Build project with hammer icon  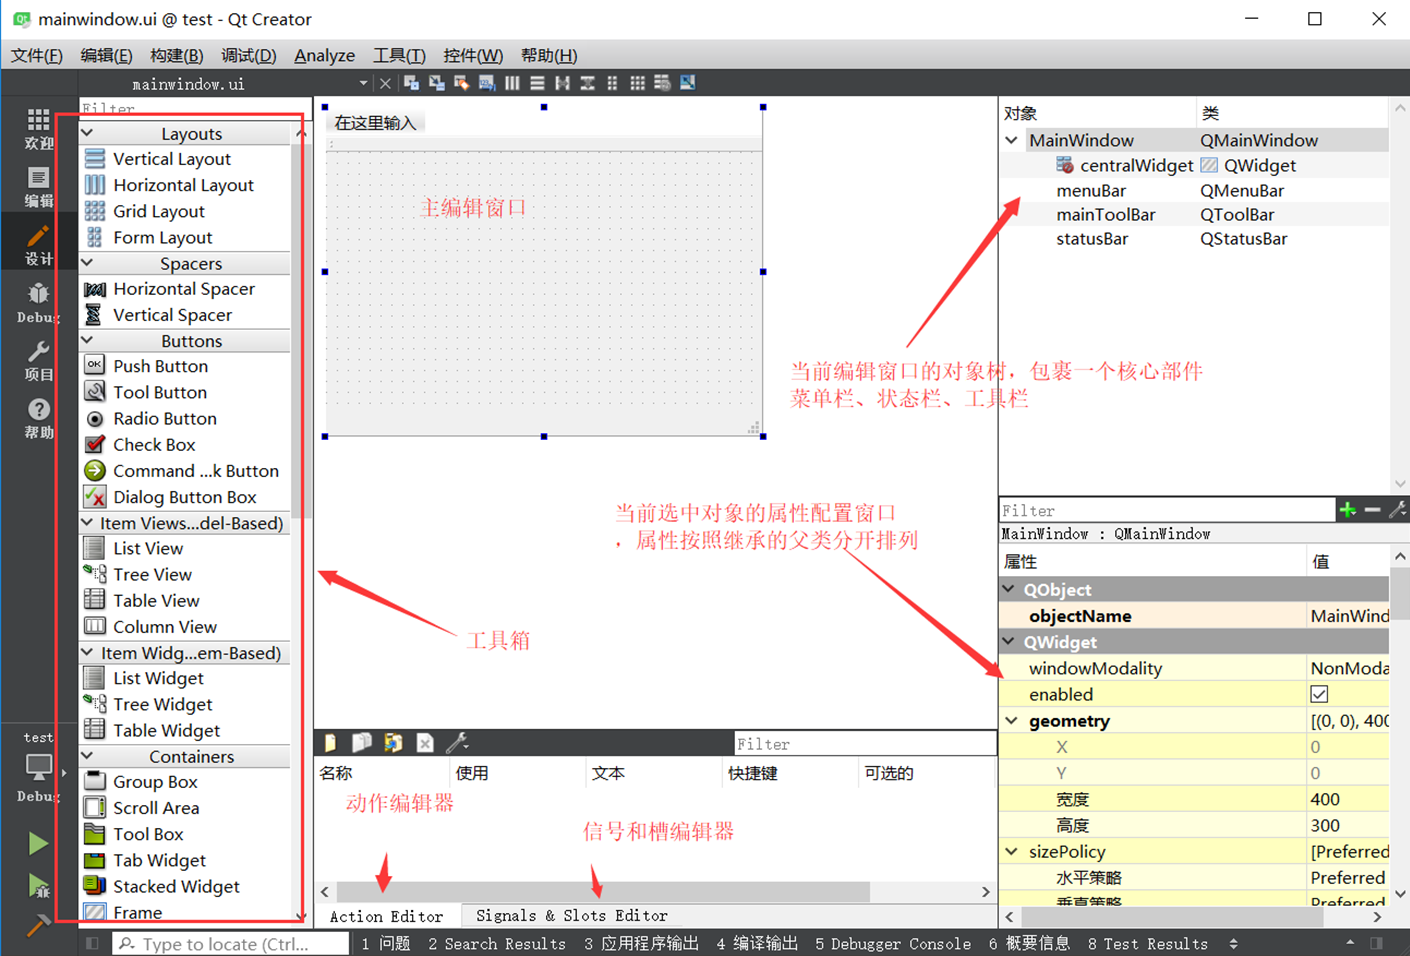click(x=38, y=925)
